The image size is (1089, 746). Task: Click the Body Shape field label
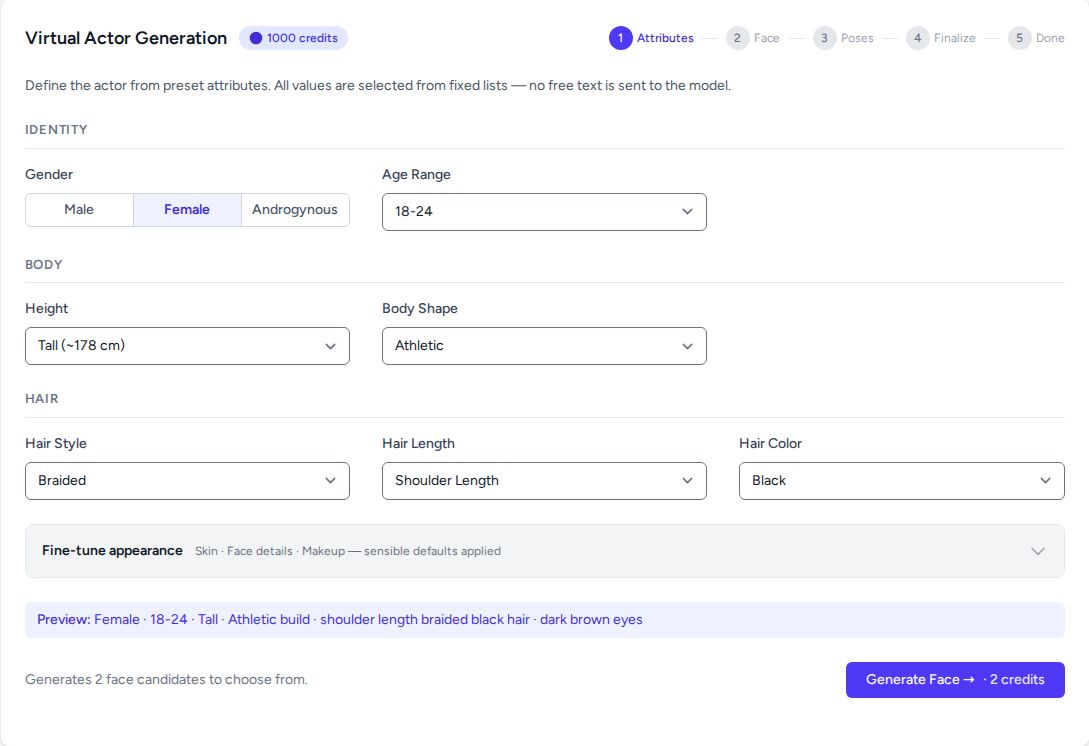419,308
